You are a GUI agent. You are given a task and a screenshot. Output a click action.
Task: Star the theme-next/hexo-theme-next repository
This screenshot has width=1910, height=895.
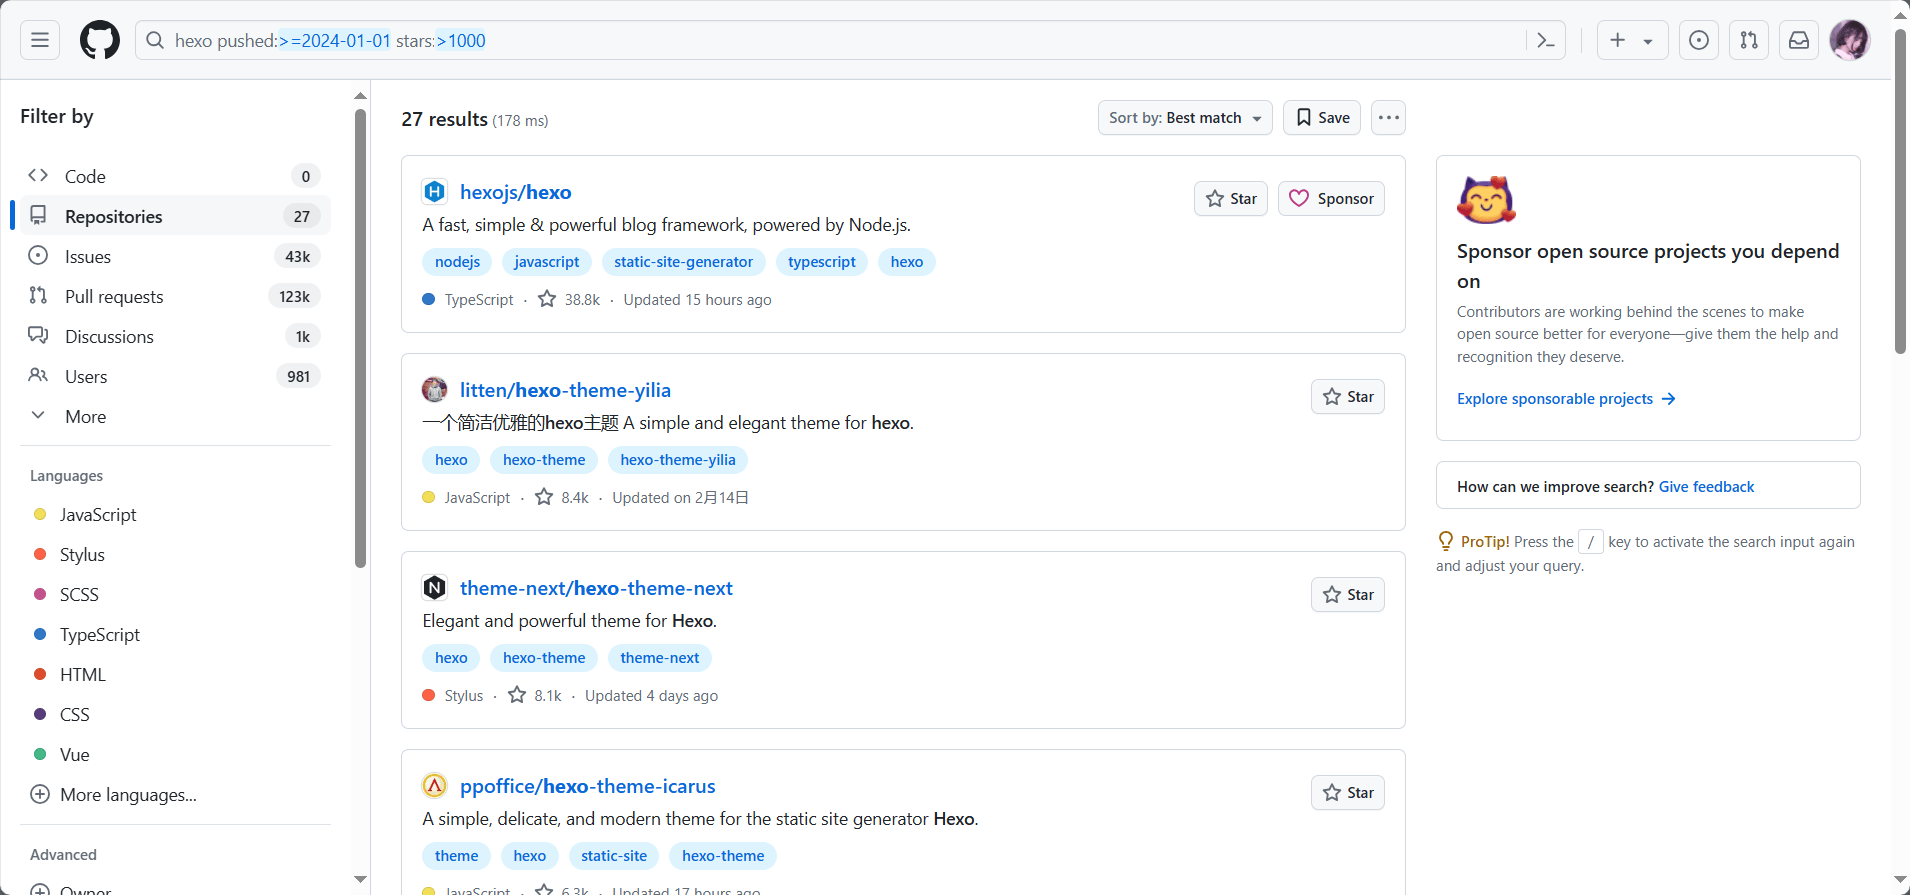click(x=1347, y=595)
